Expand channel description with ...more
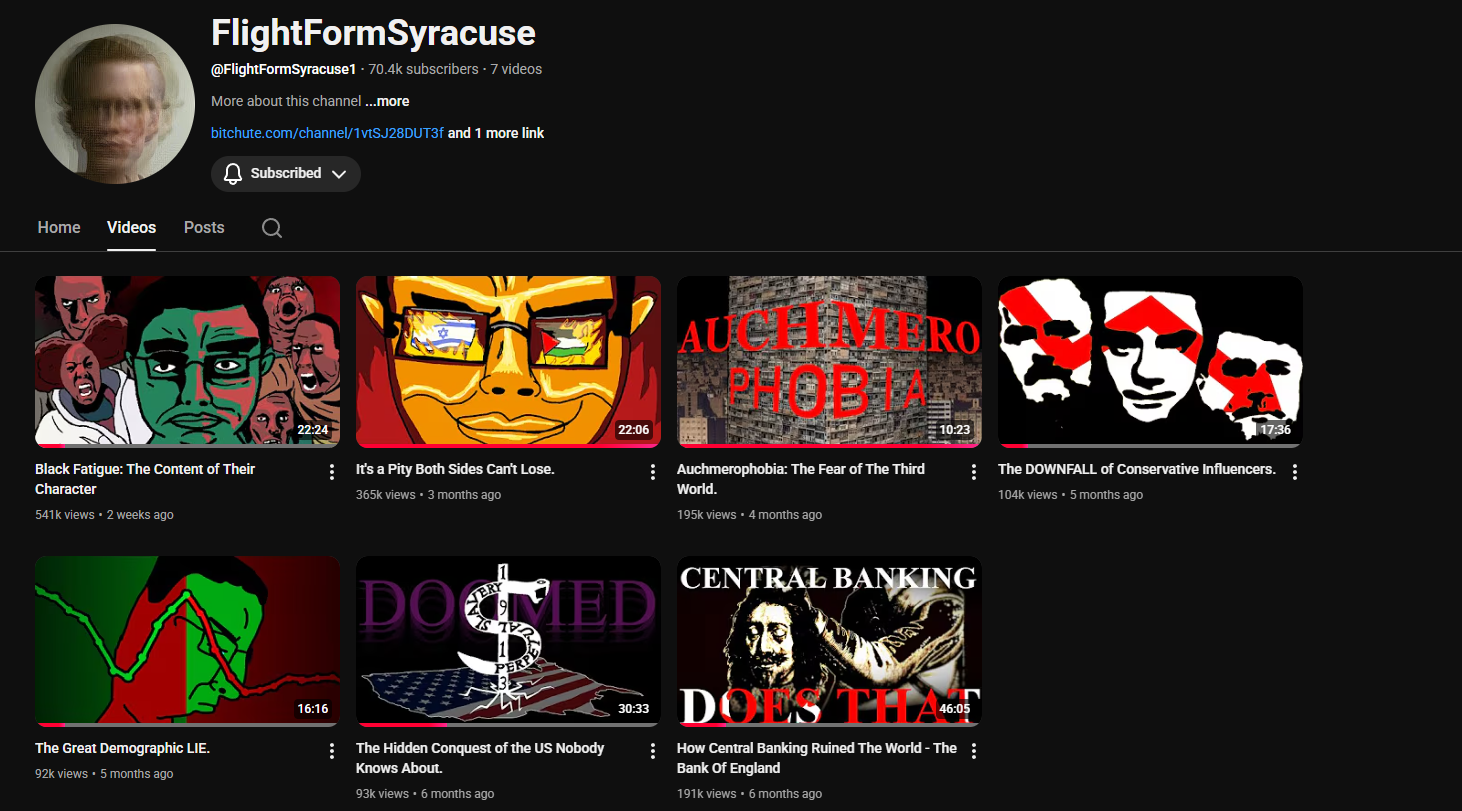The width and height of the screenshot is (1462, 811). click(x=387, y=101)
